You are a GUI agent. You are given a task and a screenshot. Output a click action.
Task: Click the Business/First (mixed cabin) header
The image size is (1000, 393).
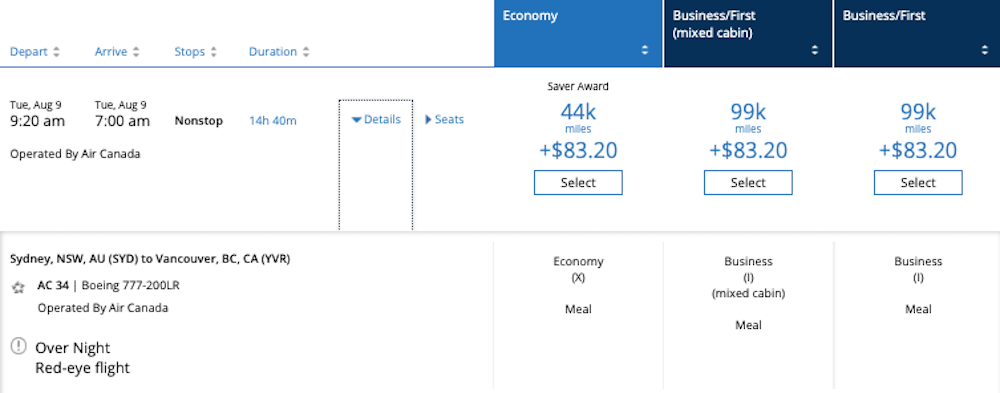[748, 34]
